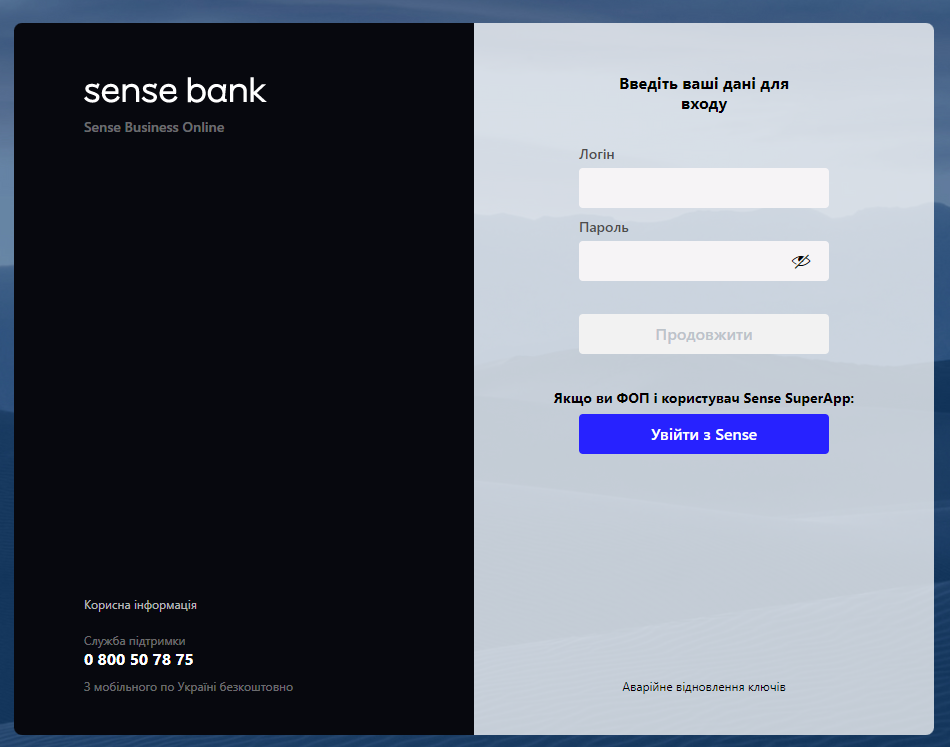Click the Пароль field label

[x=603, y=228]
